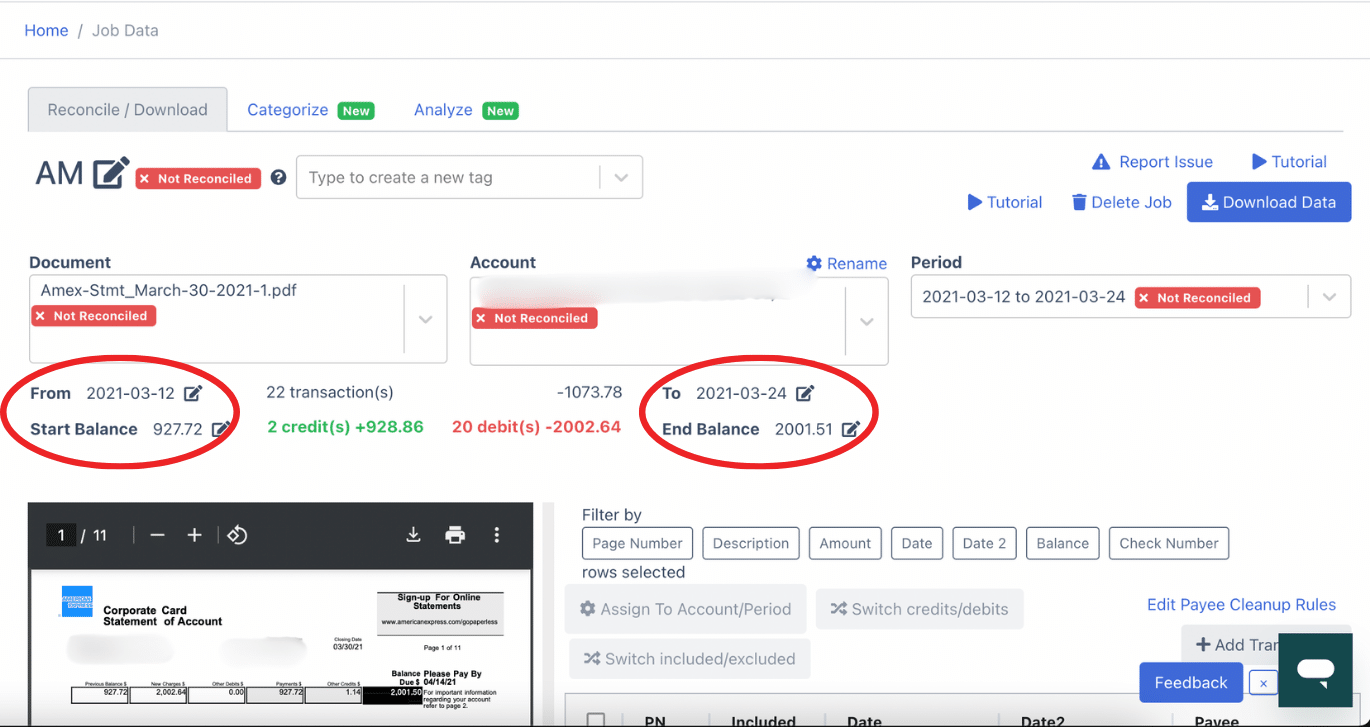The width and height of the screenshot is (1370, 728).
Task: Filter by Check Number
Action: click(x=1169, y=543)
